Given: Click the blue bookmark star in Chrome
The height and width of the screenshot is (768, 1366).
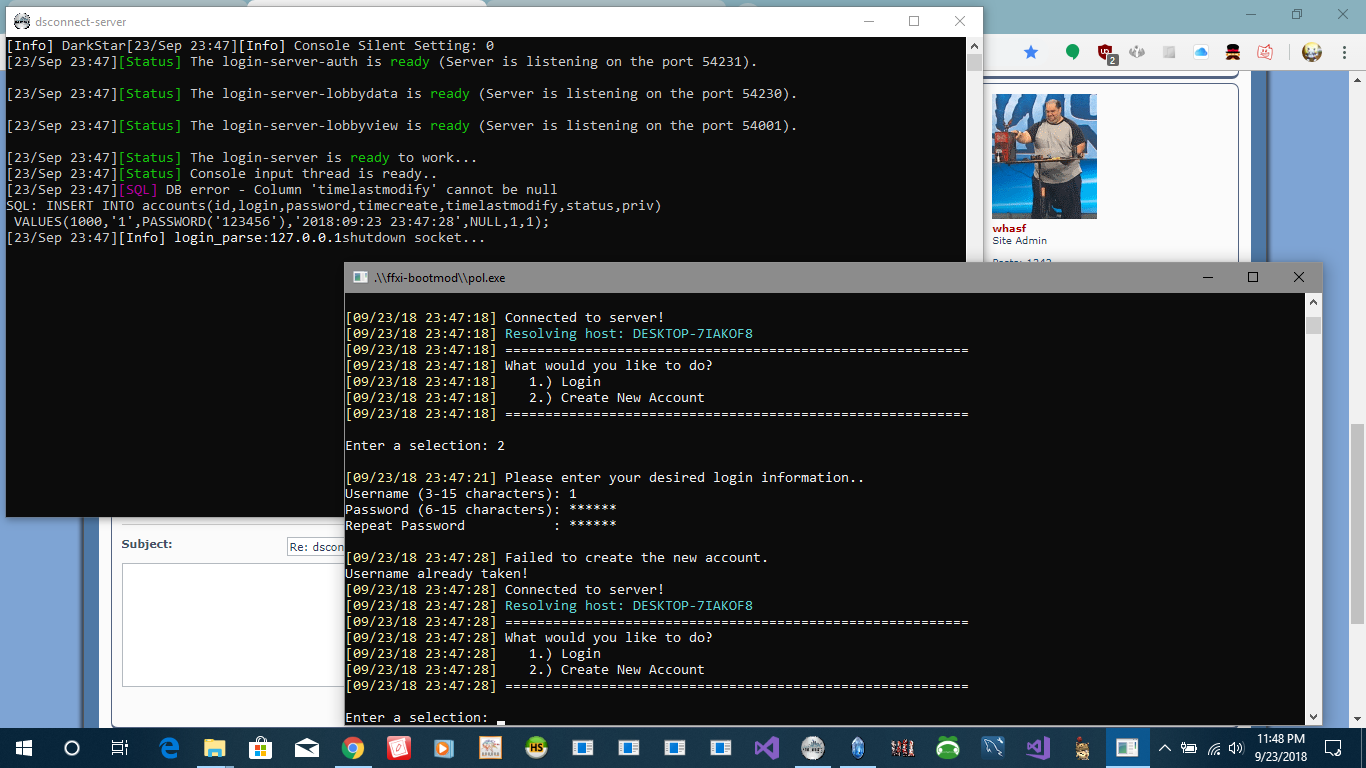Looking at the screenshot, I should coord(1031,52).
